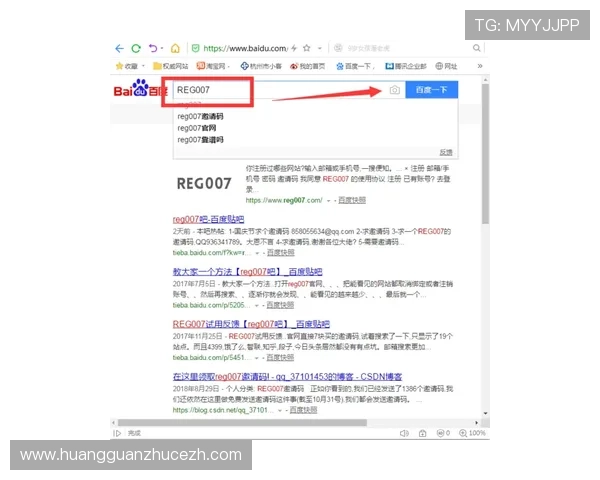Expand the arrow beside tieba.baidu.com/f?kw URL
The height and width of the screenshot is (480, 600).
click(x=257, y=253)
